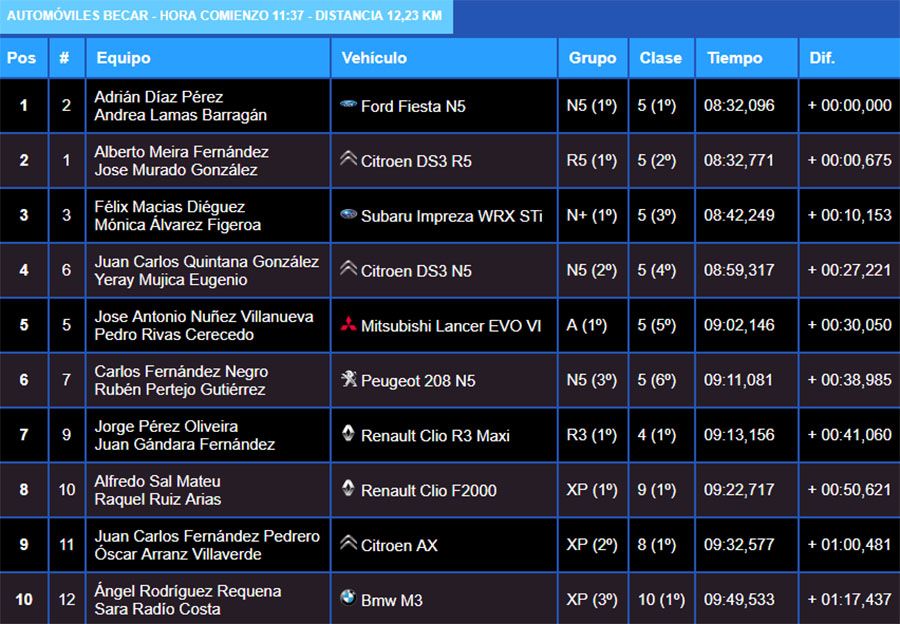Click the Mitsubishi logo beside Lancer EVO VI

[x=348, y=324]
